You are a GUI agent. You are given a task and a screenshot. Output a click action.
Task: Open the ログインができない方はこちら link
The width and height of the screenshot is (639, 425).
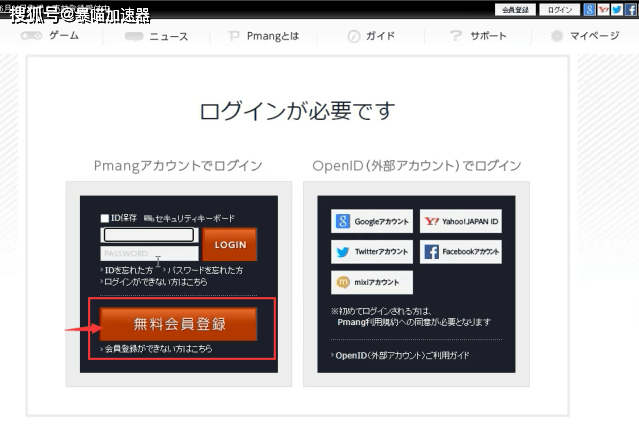[154, 282]
